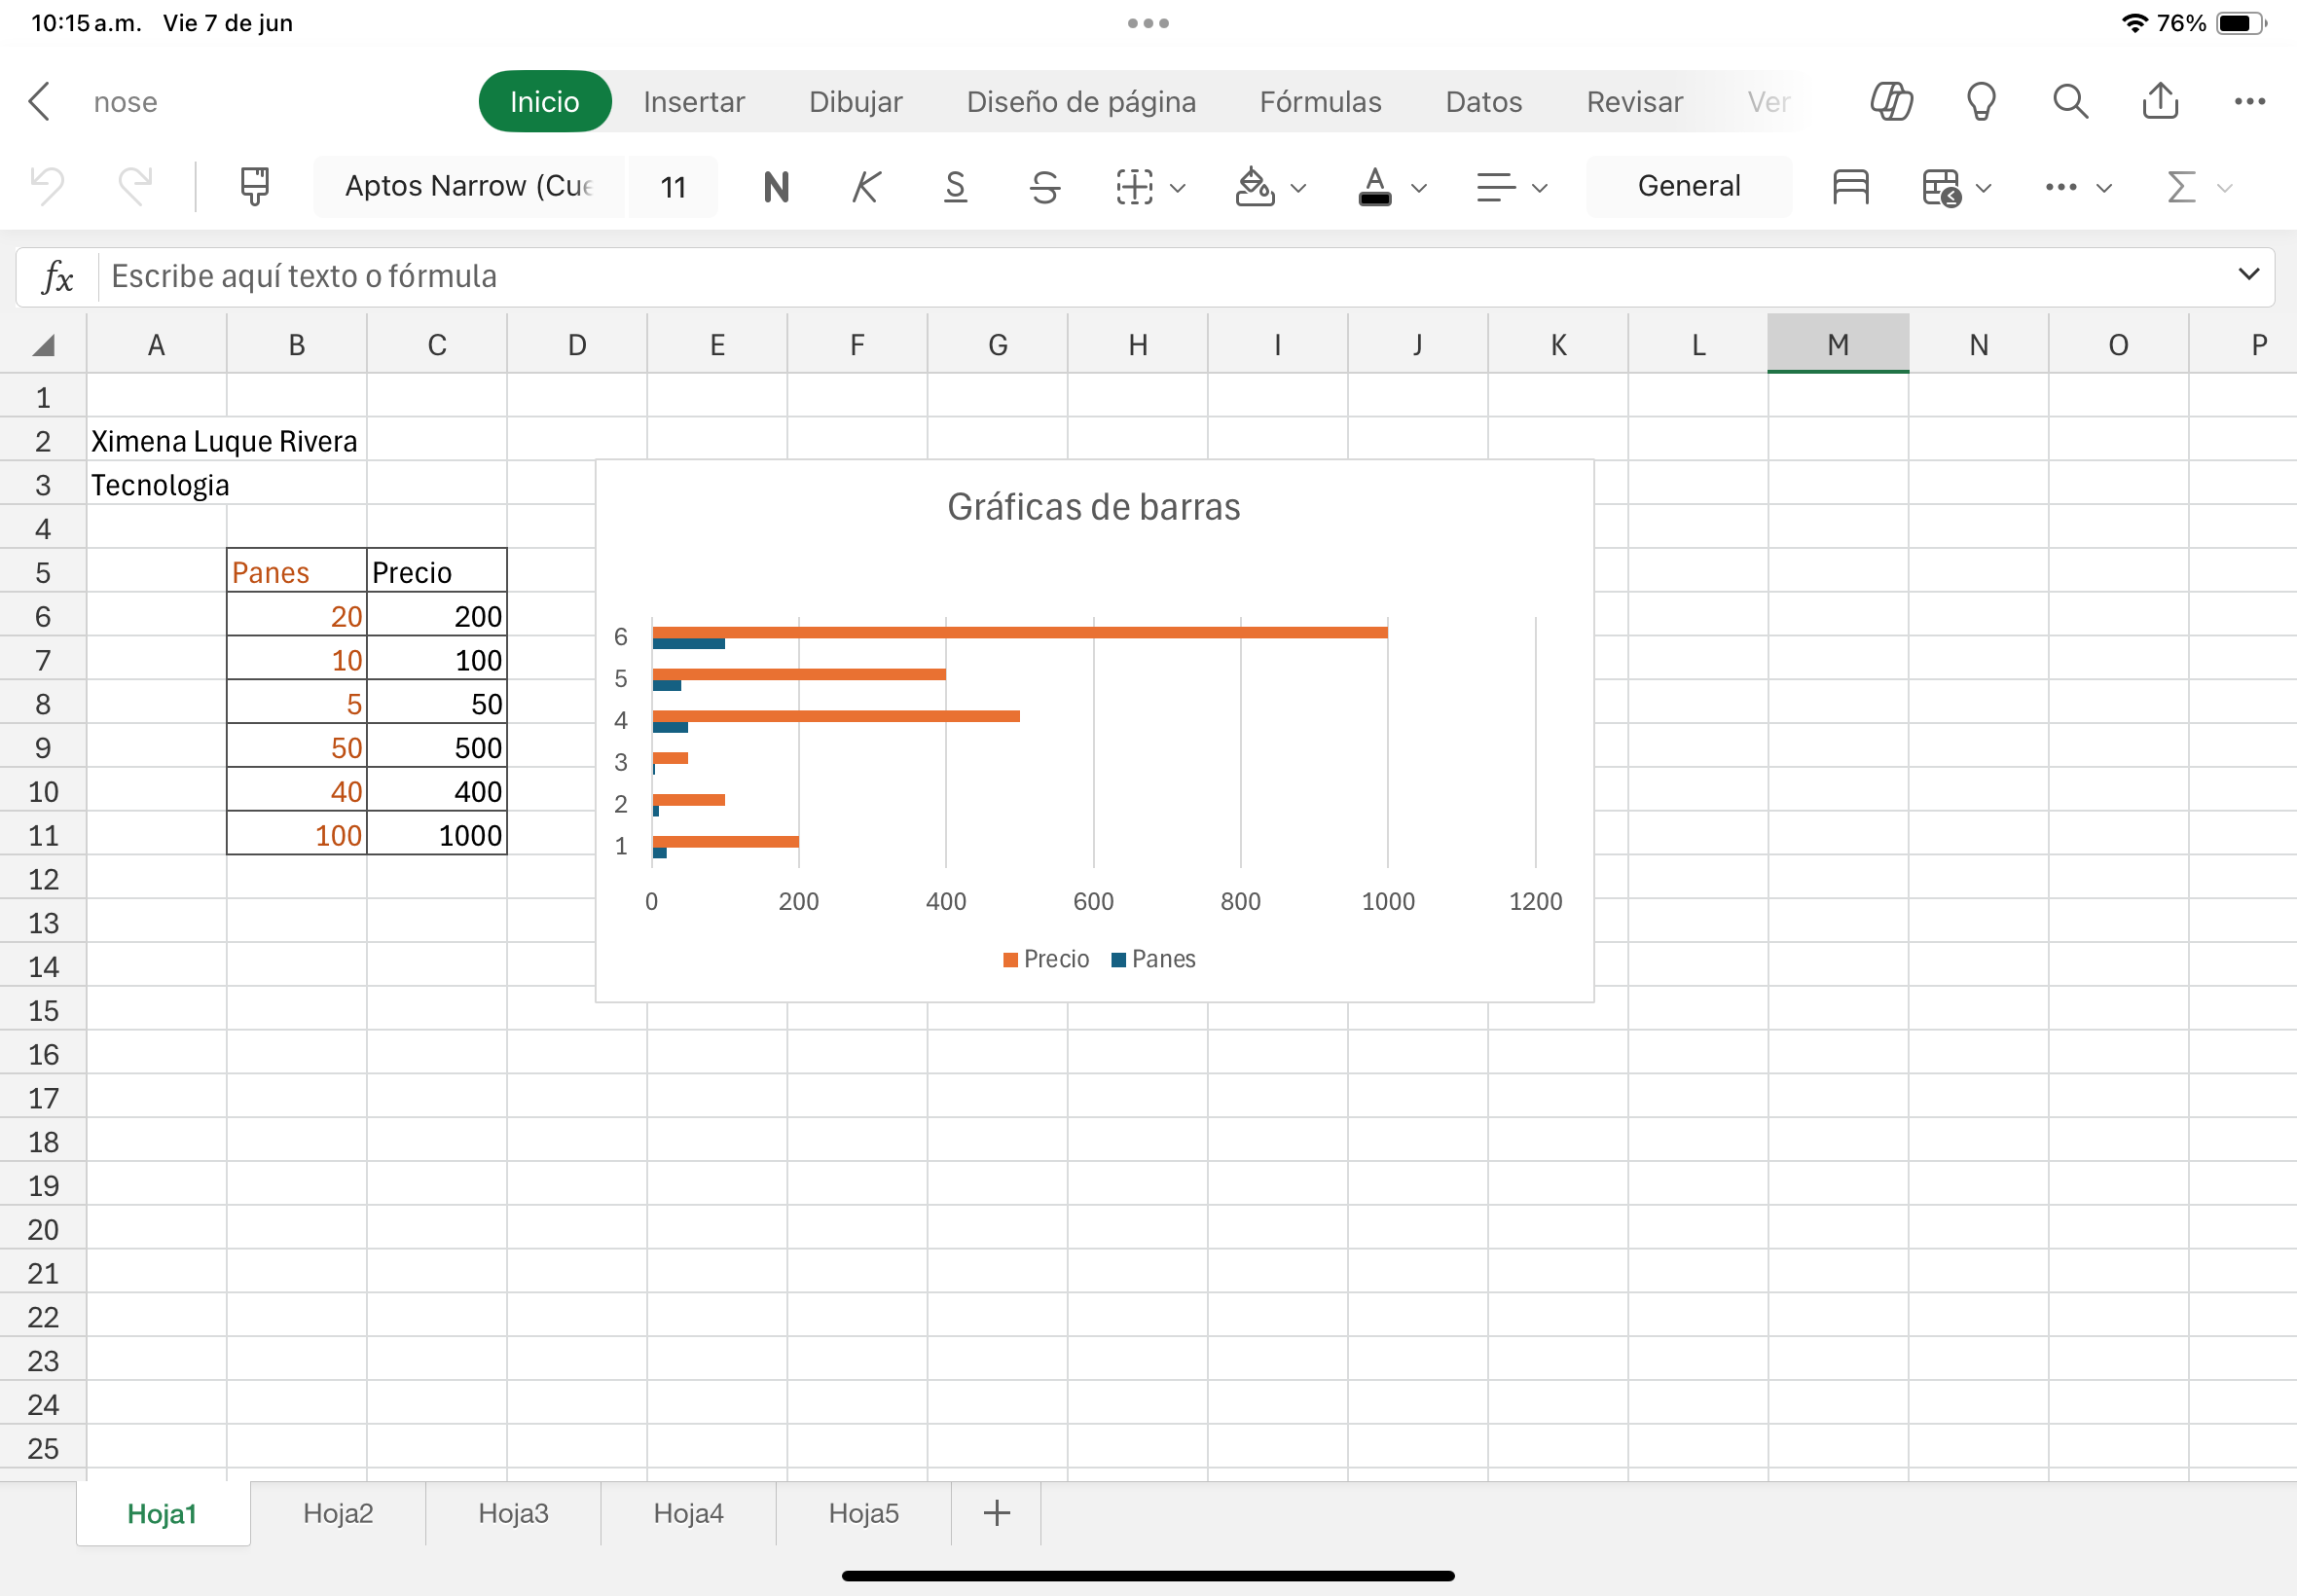Viewport: 2297px width, 1596px height.
Task: Click the back arrow beside nose
Action: [x=40, y=101]
